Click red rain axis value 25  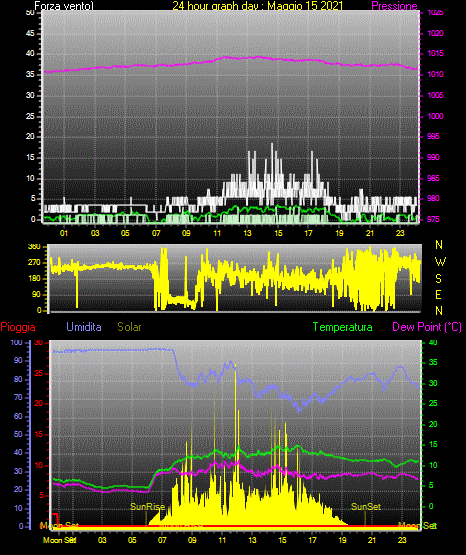[39, 373]
